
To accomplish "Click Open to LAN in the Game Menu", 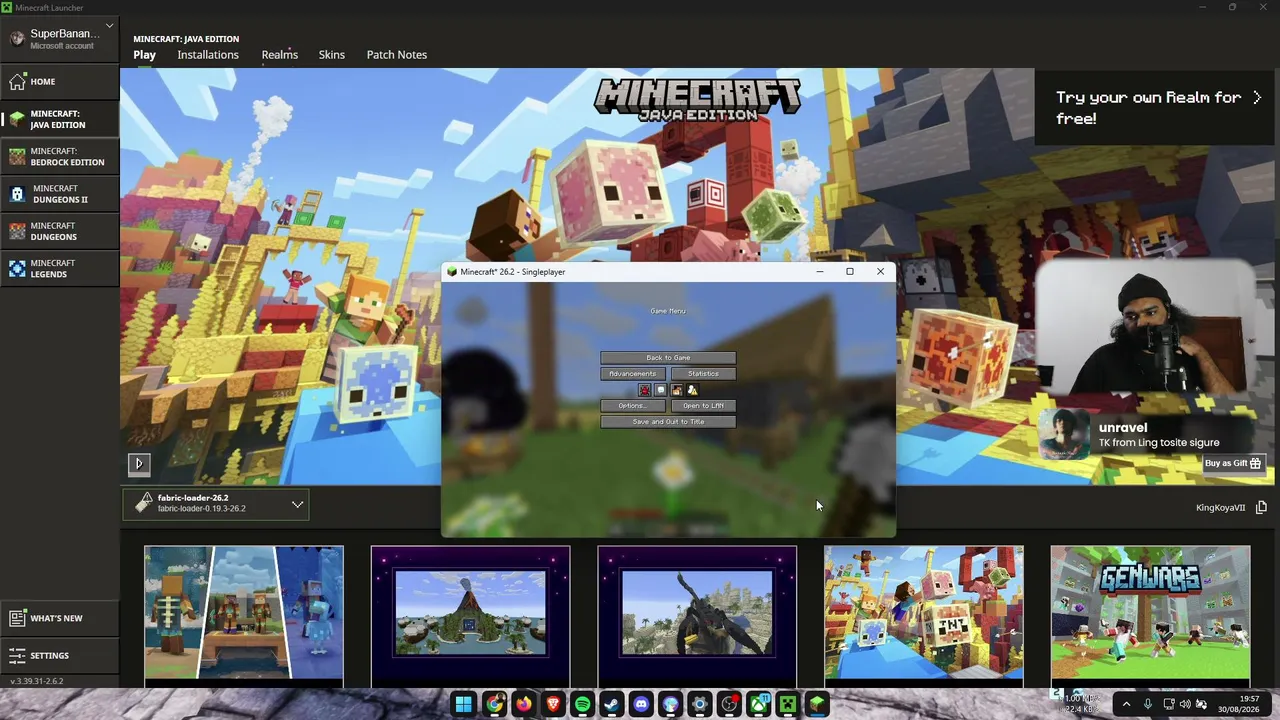I will [x=703, y=406].
